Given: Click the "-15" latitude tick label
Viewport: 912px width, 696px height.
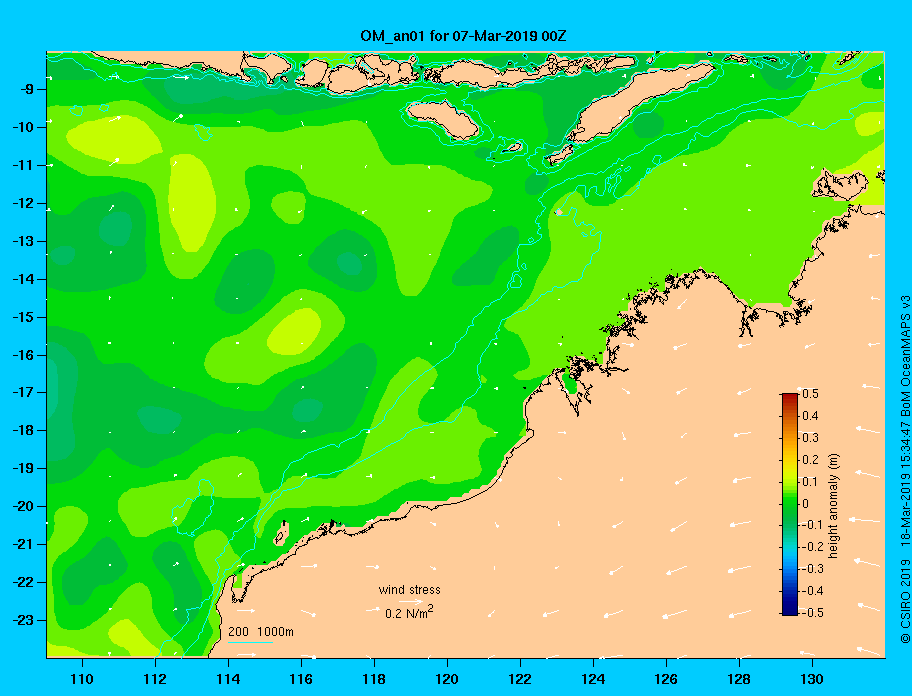Looking at the screenshot, I should click(23, 317).
